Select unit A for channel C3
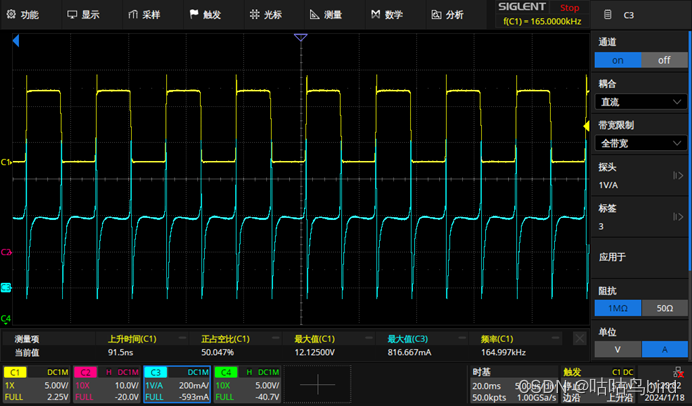Viewport: 692px width, 406px height. coord(664,349)
